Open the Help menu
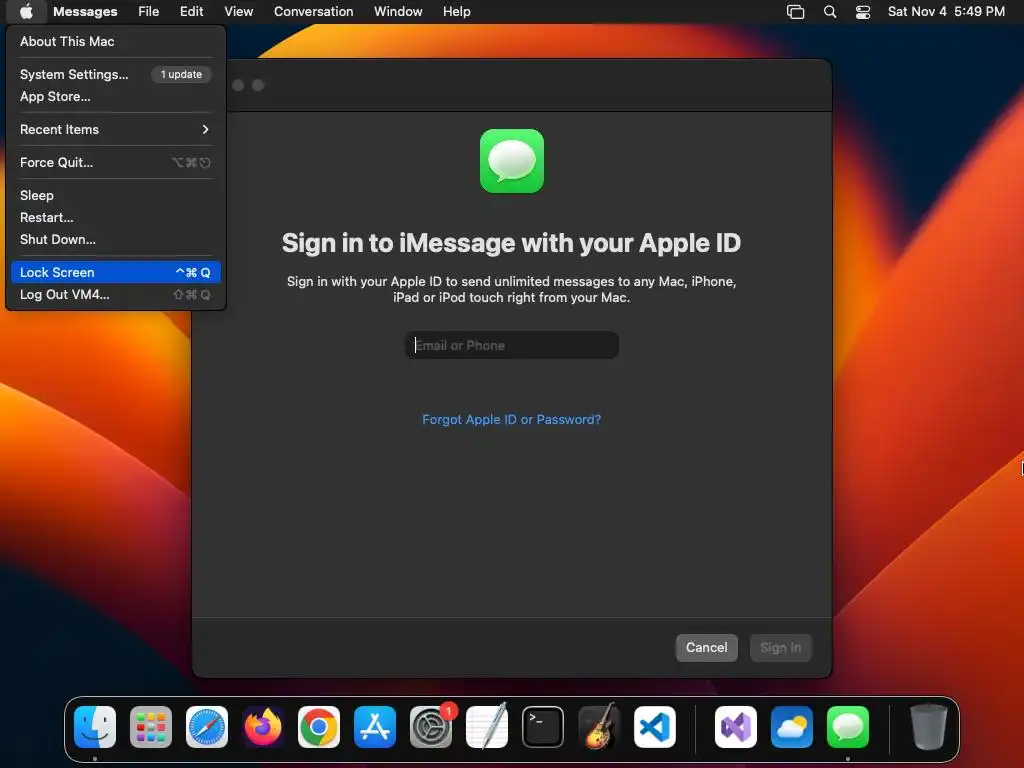 click(456, 12)
